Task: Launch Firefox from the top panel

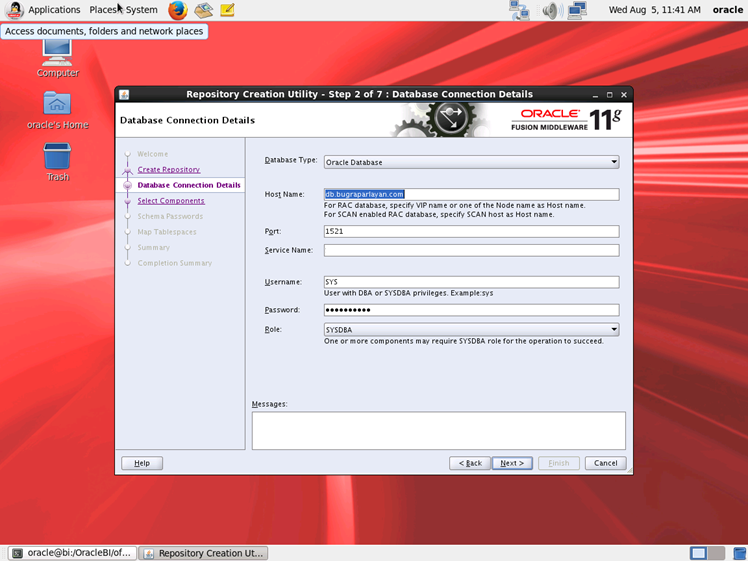Action: pos(177,10)
